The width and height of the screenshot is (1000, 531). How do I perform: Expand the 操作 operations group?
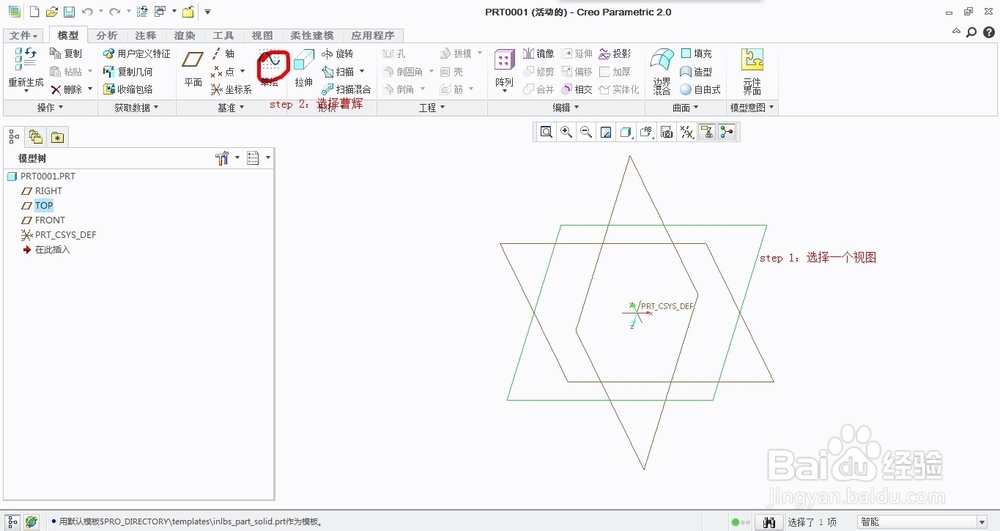tap(50, 108)
